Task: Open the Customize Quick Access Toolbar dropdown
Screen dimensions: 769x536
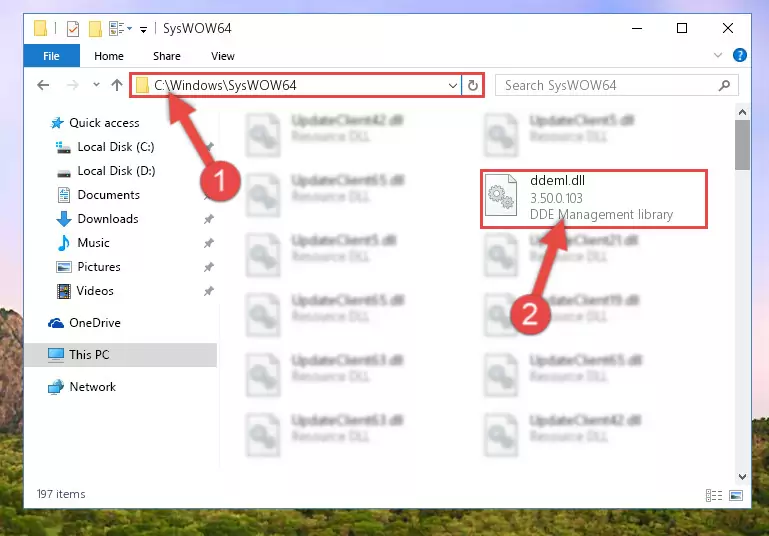Action: coord(143,30)
